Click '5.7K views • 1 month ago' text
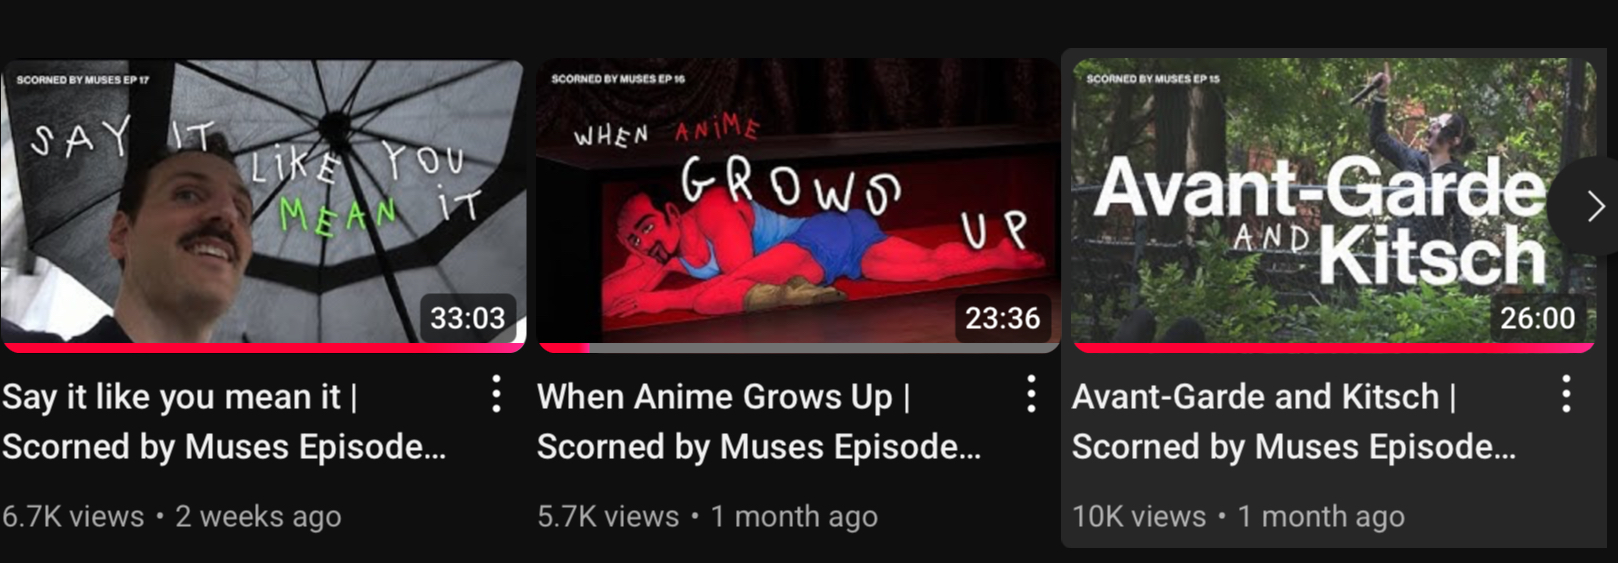Viewport: 1618px width, 563px height. 707,516
